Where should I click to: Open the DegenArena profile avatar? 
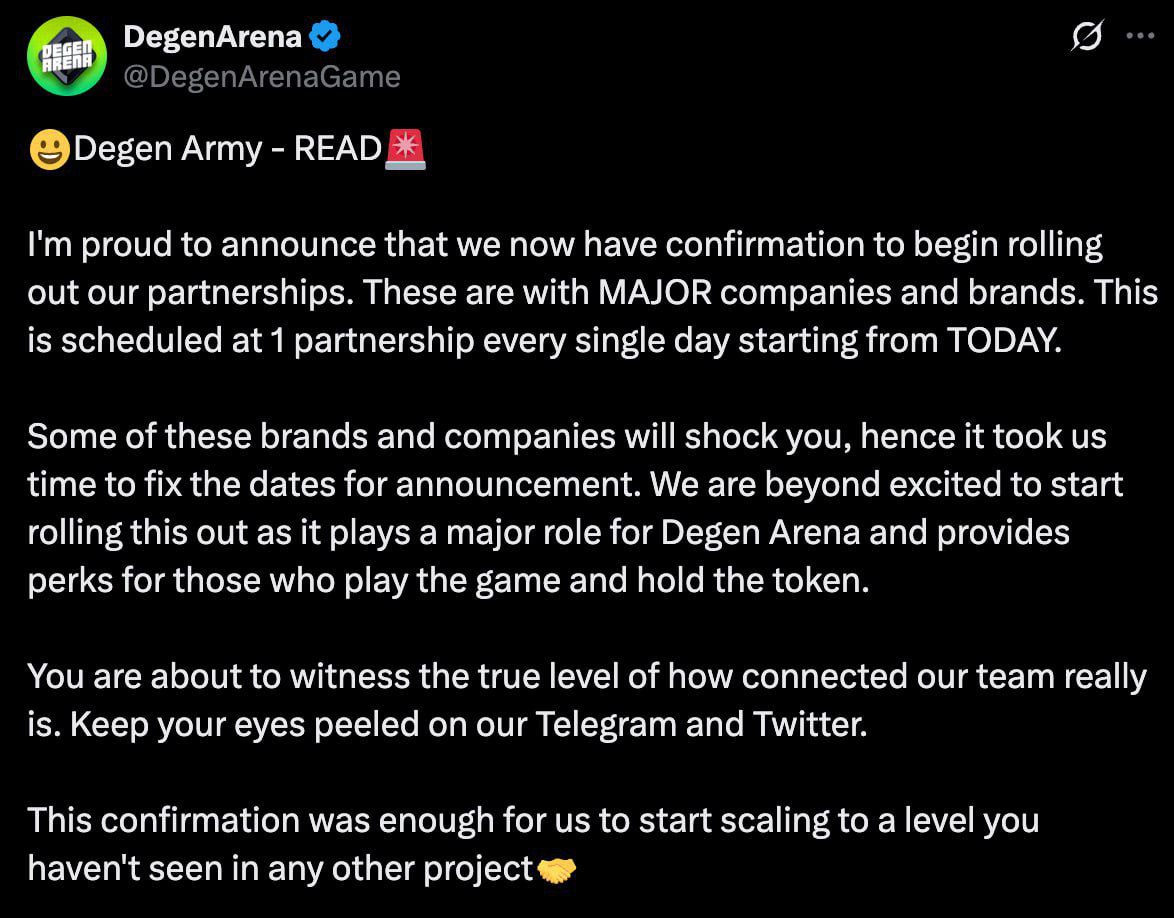coord(67,56)
